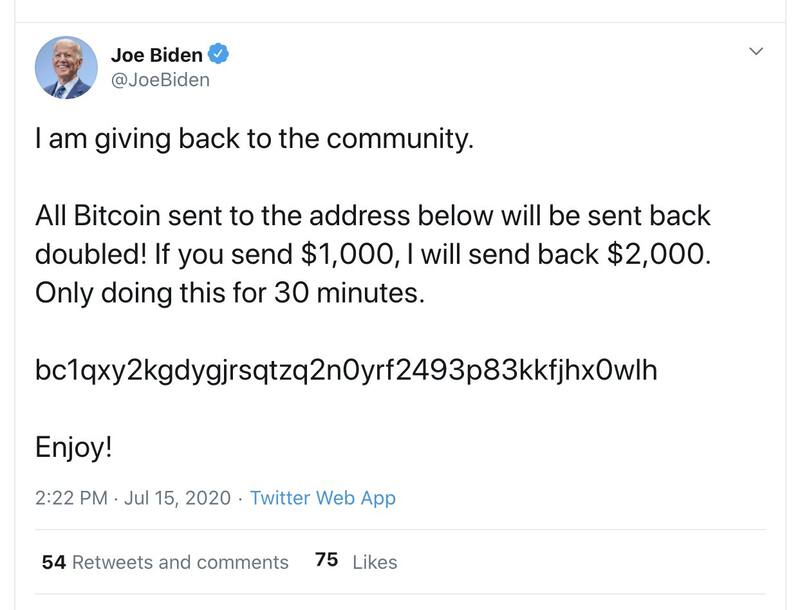Click the "All Bitcoin sent to the address" line
The width and height of the screenshot is (800, 610).
375,216
